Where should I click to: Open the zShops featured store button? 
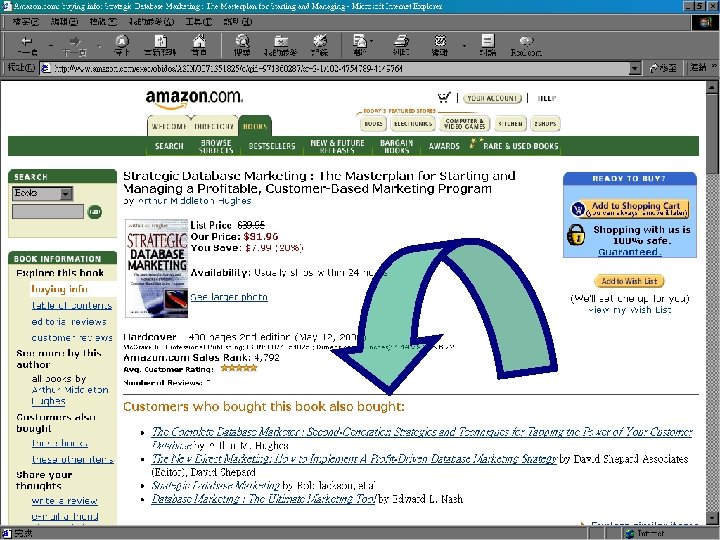coord(545,124)
